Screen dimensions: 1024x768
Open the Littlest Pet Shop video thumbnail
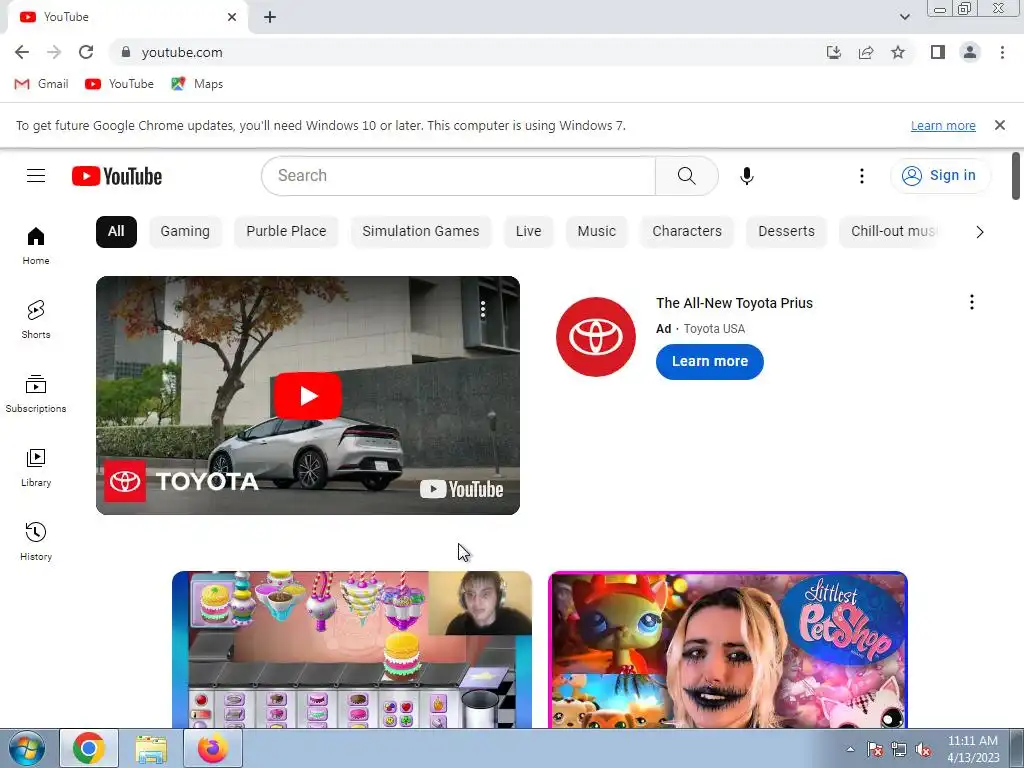coord(728,650)
